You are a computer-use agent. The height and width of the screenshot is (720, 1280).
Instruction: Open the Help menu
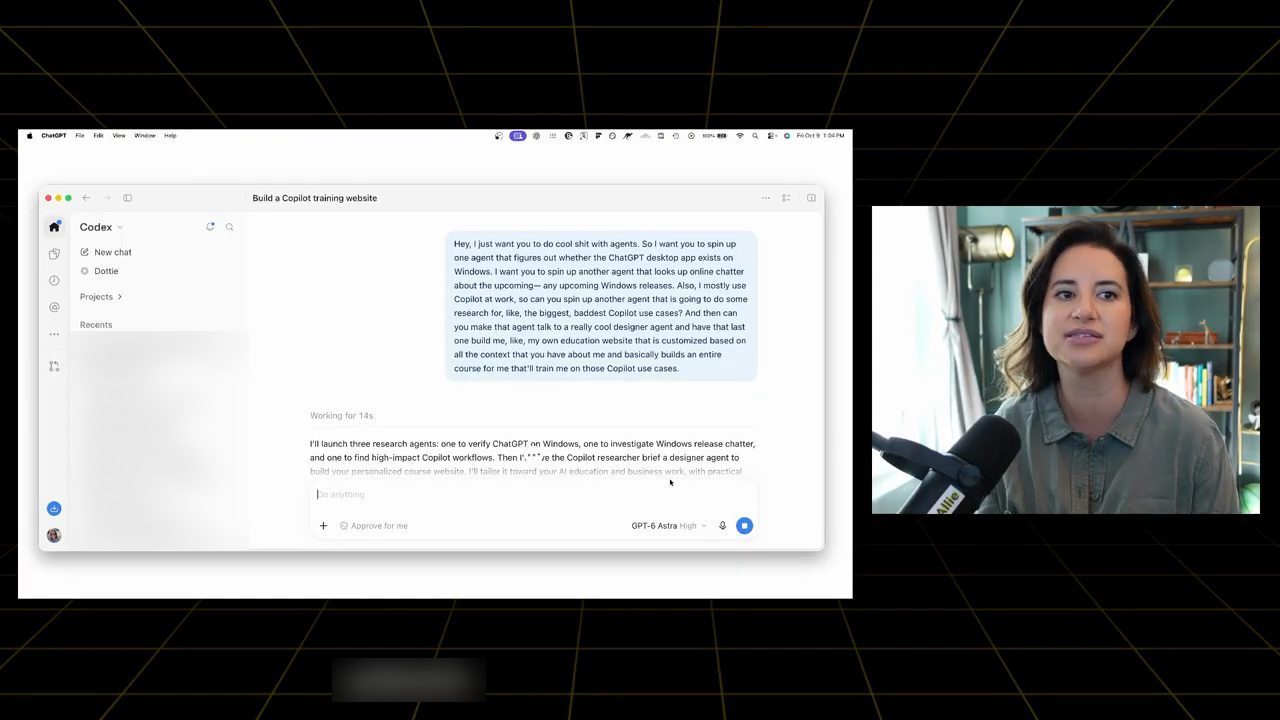coord(170,136)
